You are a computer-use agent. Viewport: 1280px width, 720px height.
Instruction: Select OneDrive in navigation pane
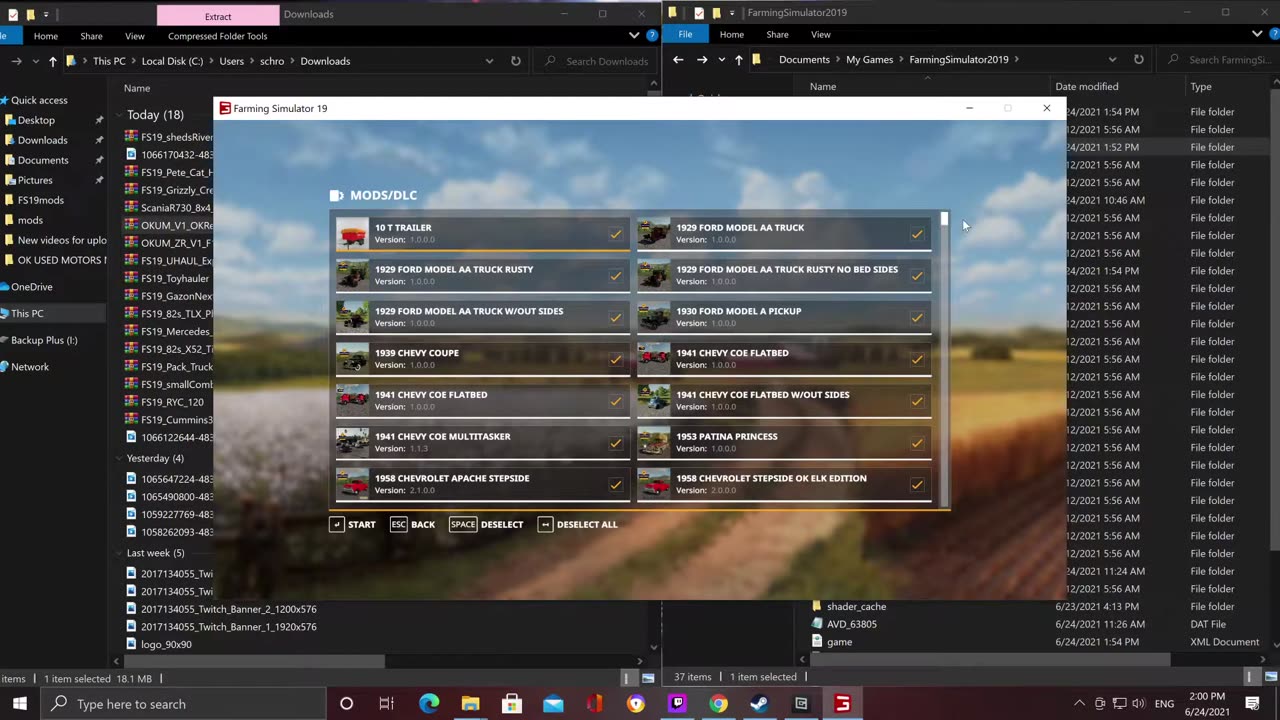32,287
